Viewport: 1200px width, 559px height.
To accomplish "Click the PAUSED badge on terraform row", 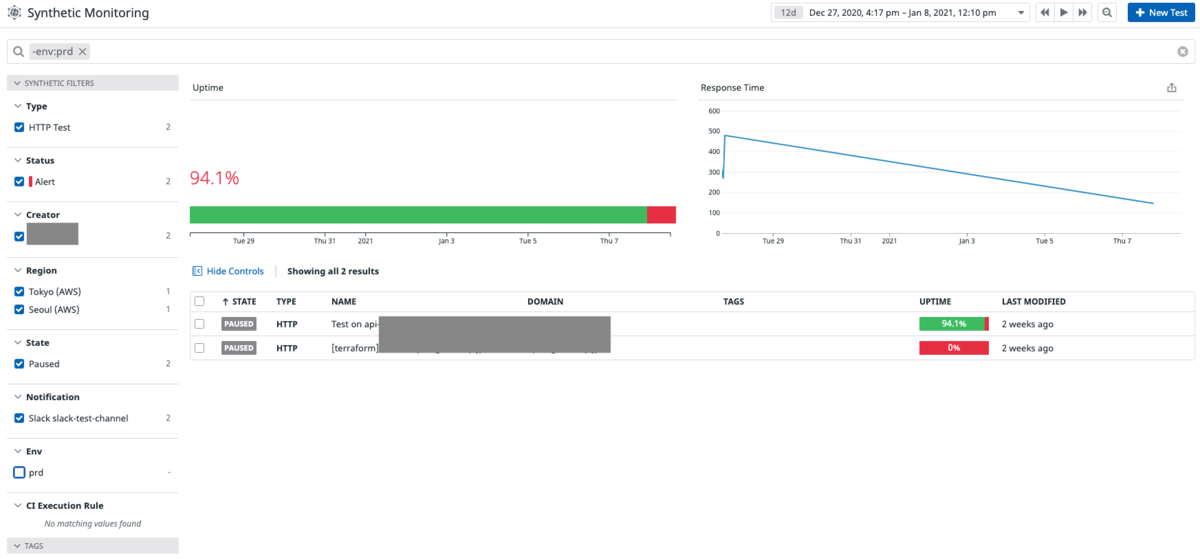I will click(x=239, y=348).
